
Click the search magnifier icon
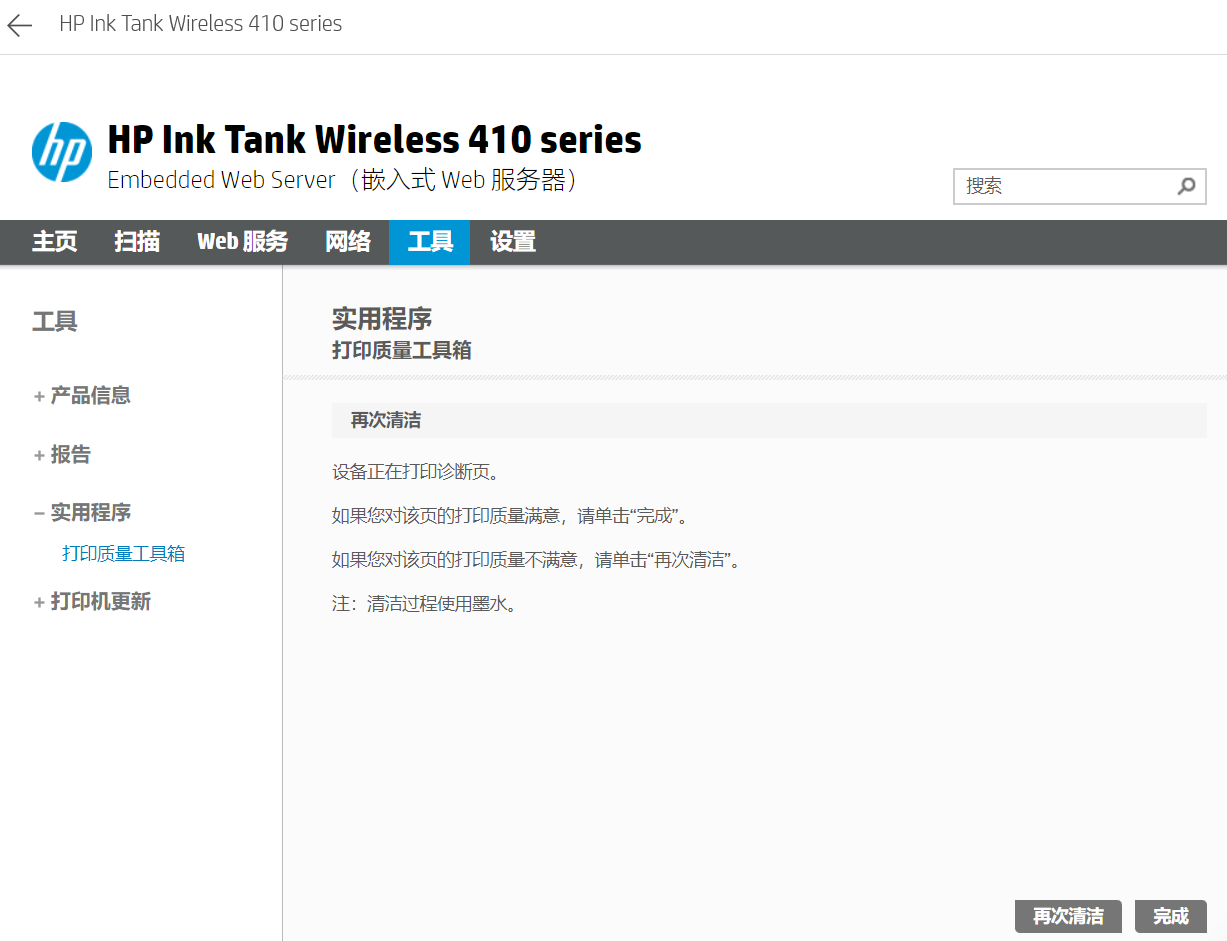(x=1186, y=186)
